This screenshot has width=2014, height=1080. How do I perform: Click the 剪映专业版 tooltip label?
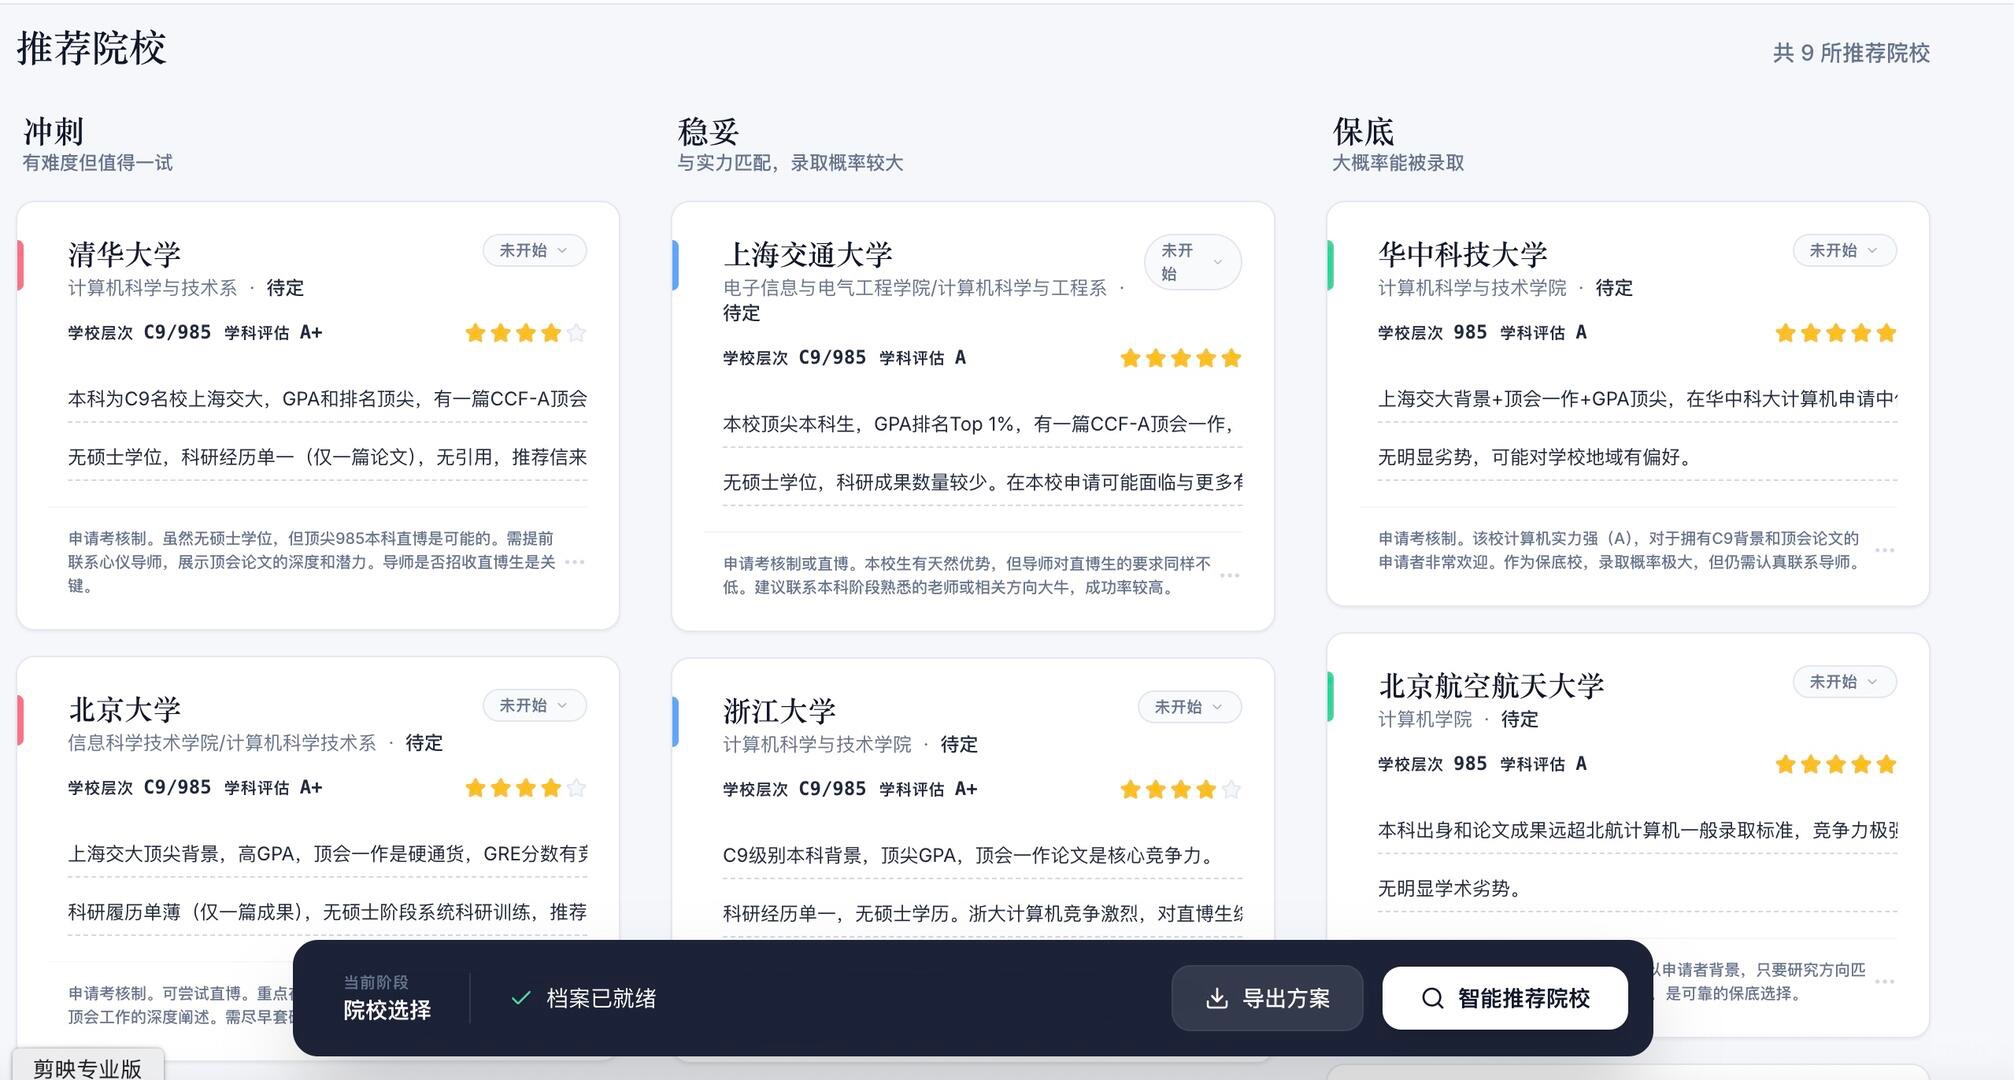88,1067
